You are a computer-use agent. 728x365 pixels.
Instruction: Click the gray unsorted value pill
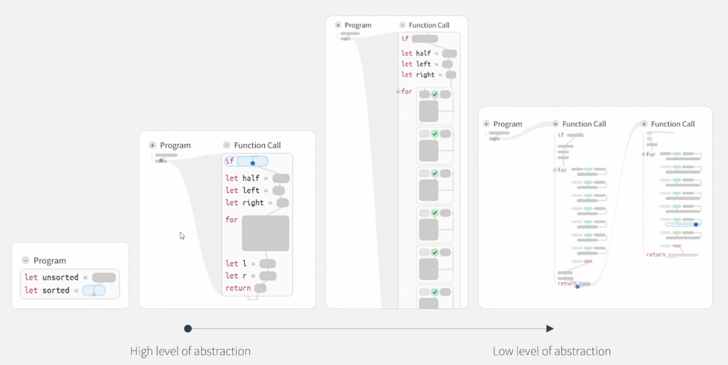tap(104, 278)
